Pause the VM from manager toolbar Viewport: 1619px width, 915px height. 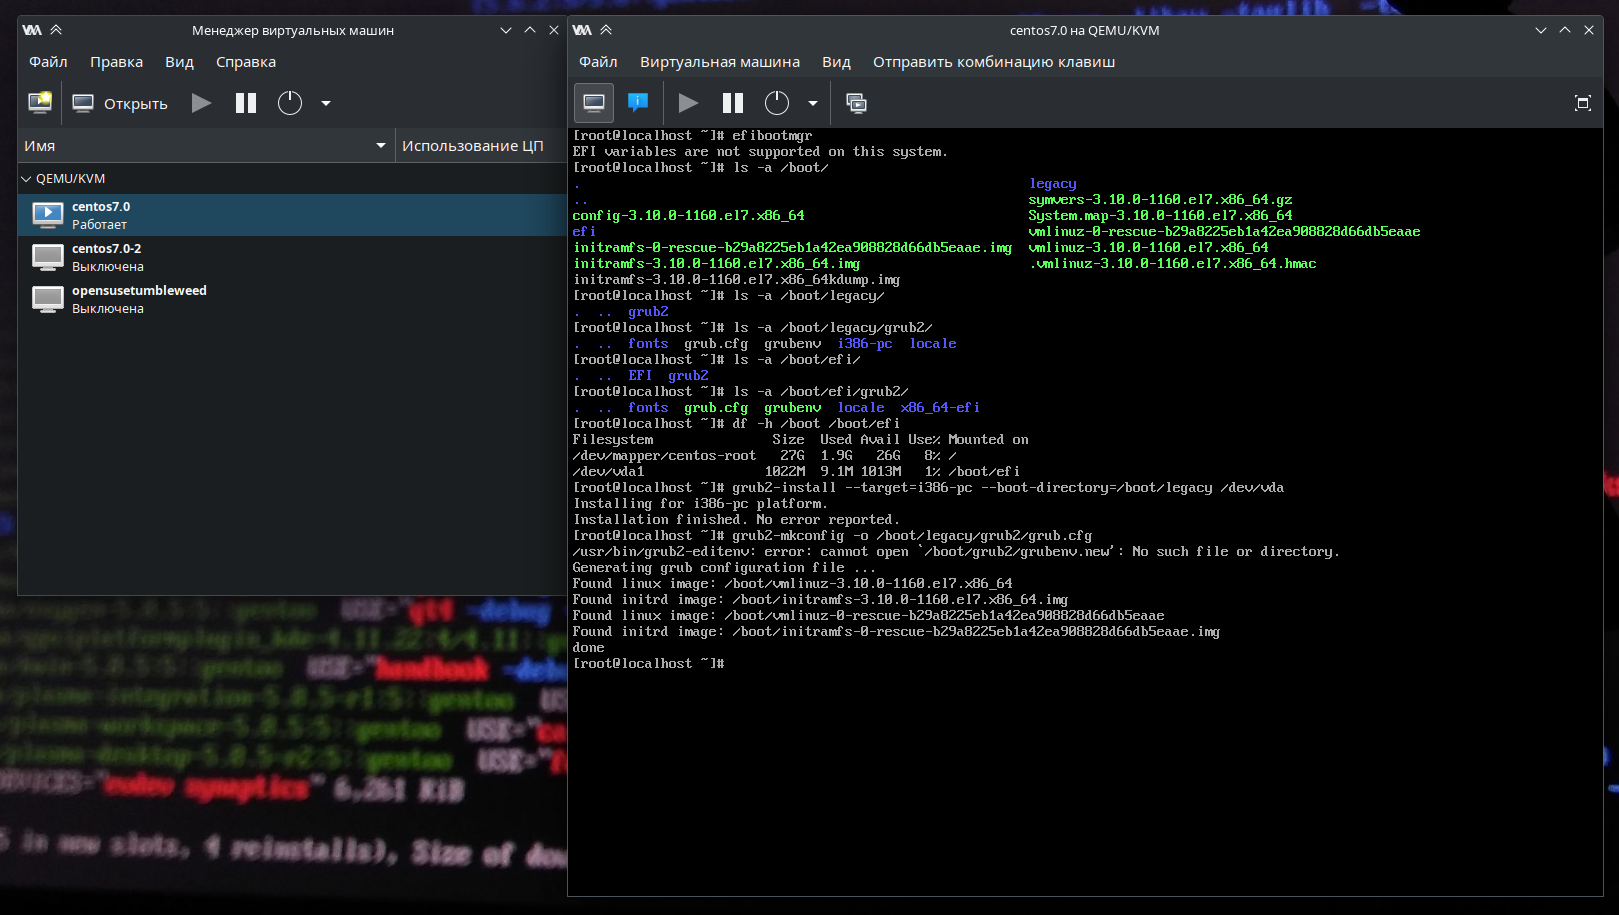(246, 103)
